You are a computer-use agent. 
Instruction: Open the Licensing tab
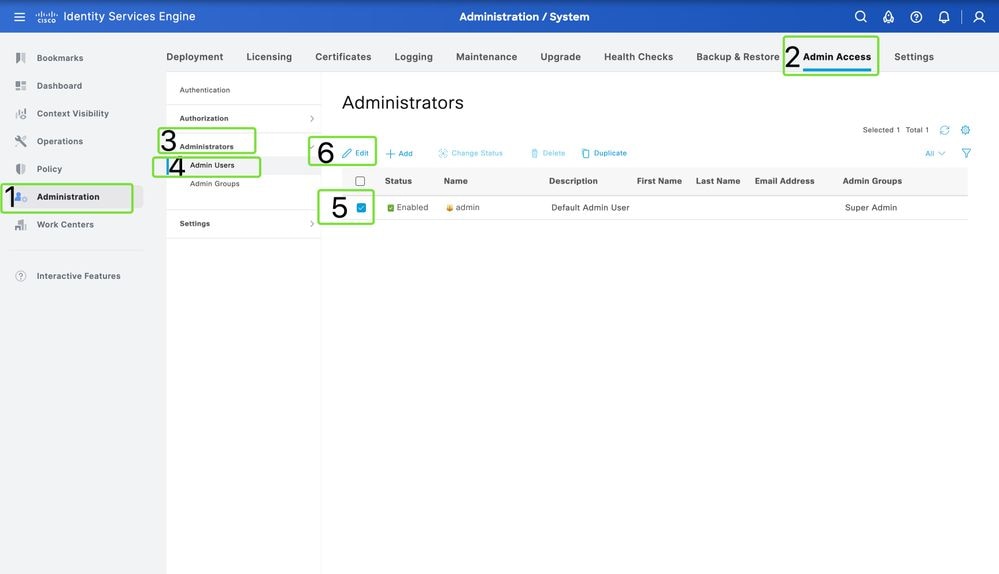(x=269, y=57)
